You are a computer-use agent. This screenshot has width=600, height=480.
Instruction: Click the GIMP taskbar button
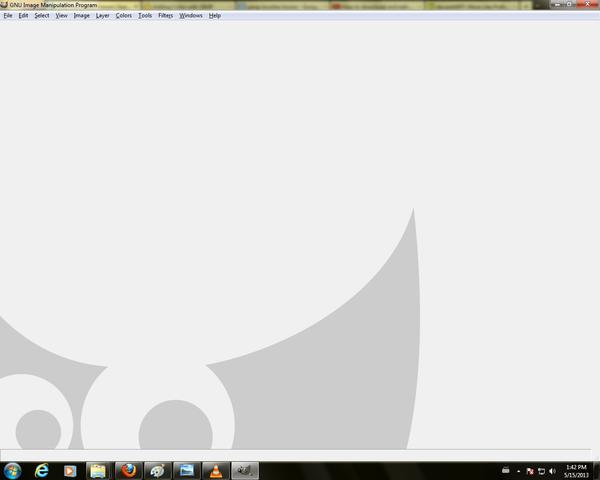(245, 471)
